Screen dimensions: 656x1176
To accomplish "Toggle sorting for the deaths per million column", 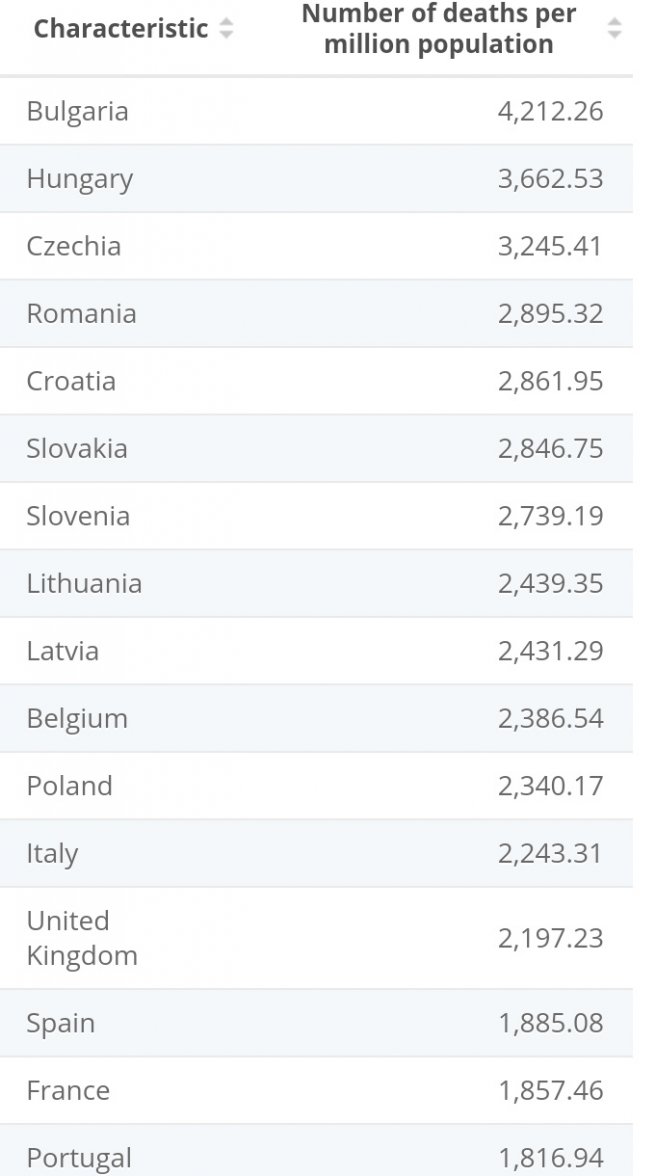I will click(x=613, y=29).
